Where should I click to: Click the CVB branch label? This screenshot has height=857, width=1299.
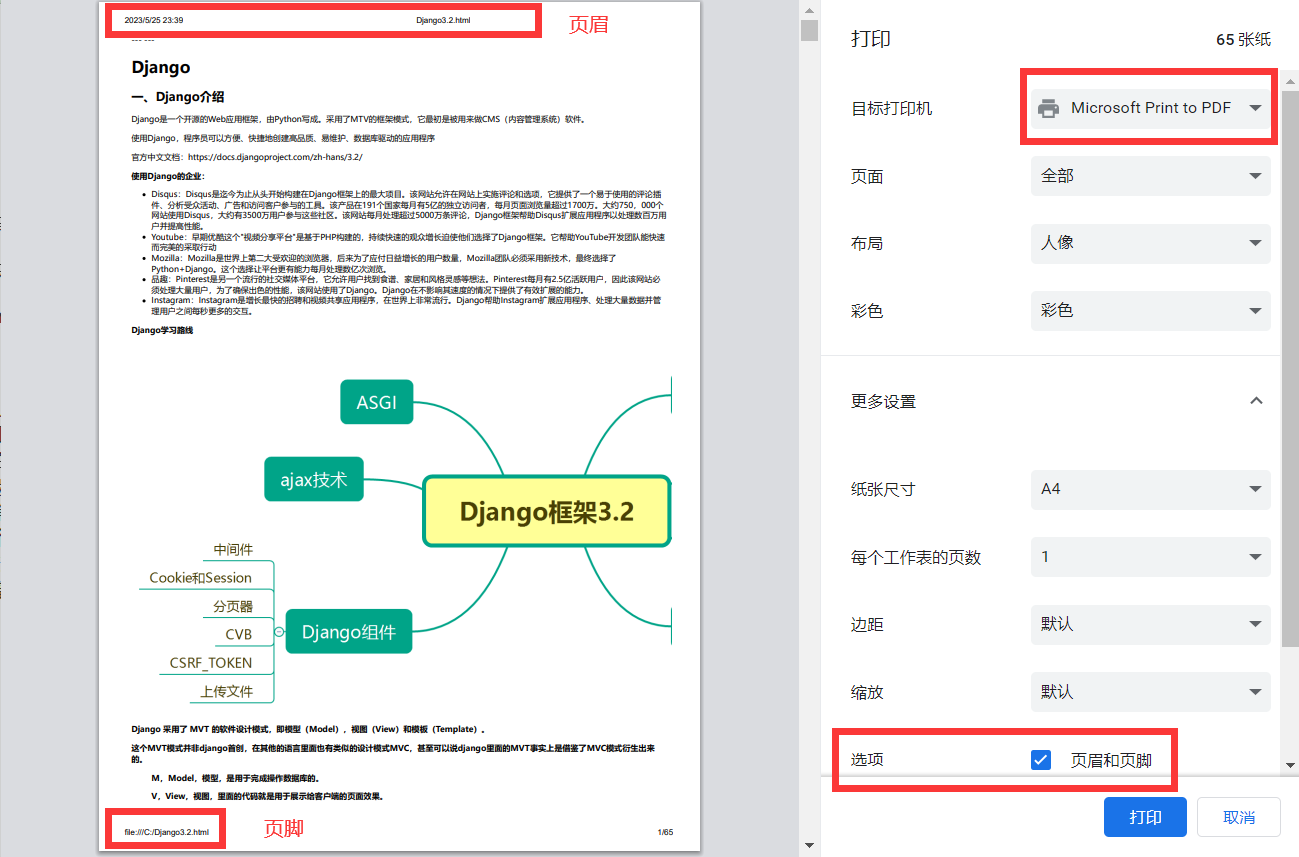(x=238, y=634)
